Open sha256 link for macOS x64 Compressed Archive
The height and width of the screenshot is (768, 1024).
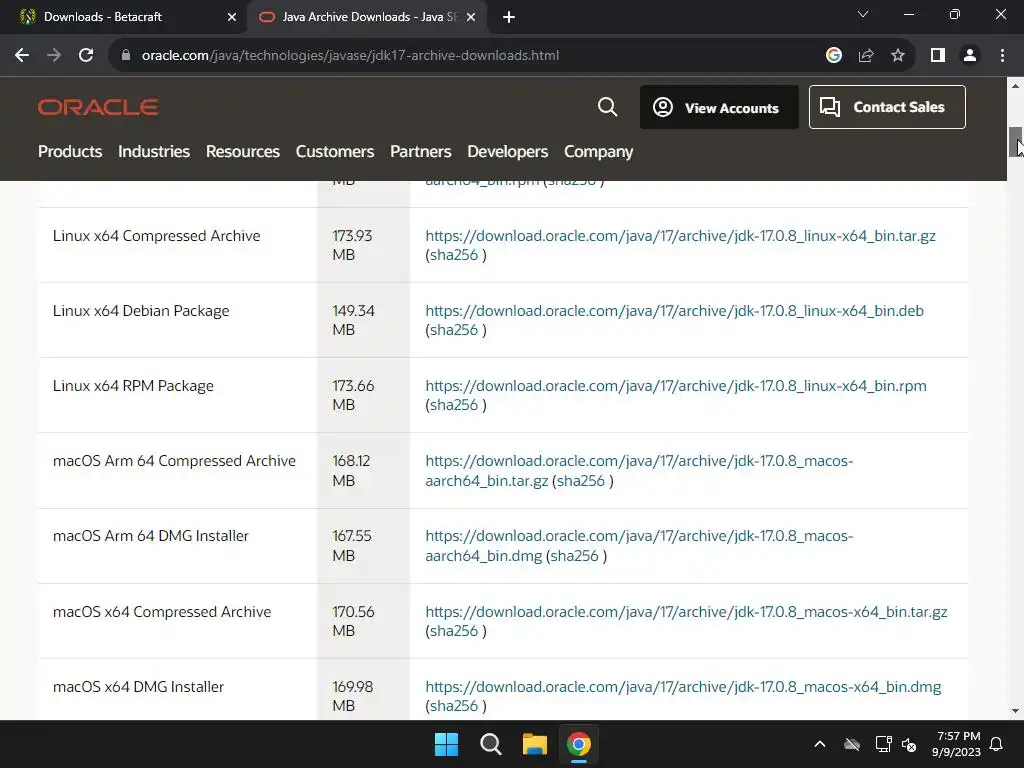pyautogui.click(x=454, y=632)
